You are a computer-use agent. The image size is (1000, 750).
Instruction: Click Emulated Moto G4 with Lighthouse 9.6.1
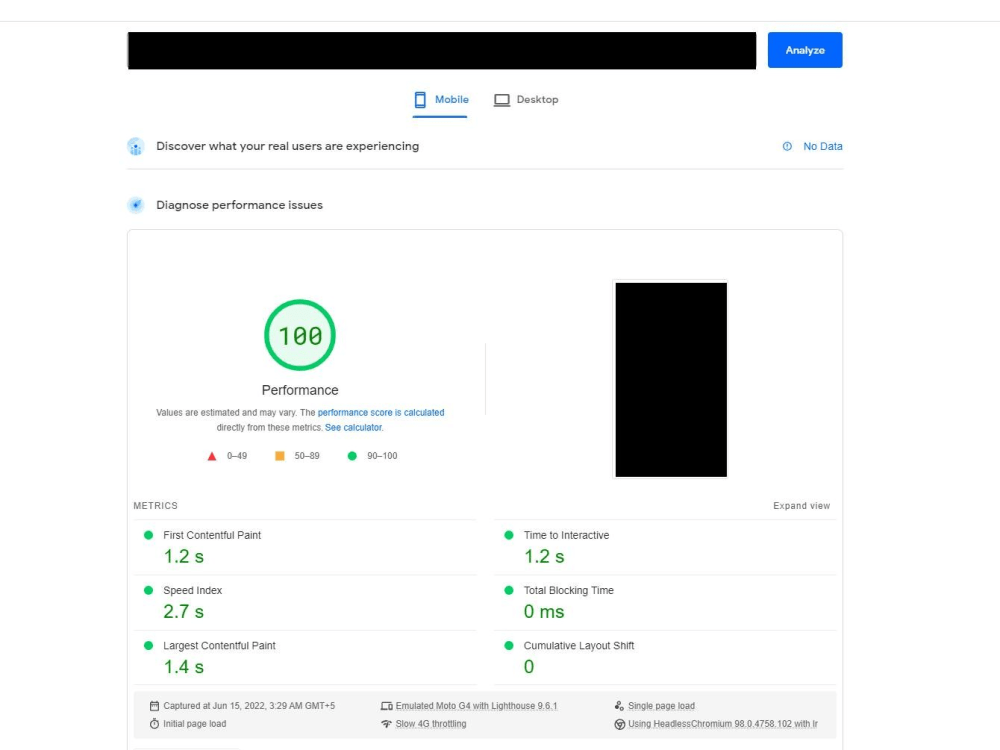476,706
